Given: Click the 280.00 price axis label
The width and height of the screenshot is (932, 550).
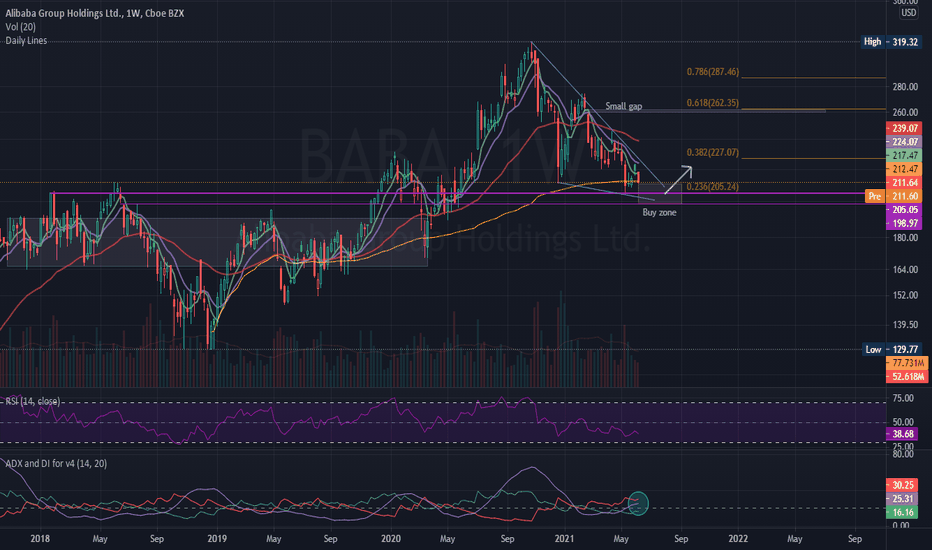Looking at the screenshot, I should point(905,87).
